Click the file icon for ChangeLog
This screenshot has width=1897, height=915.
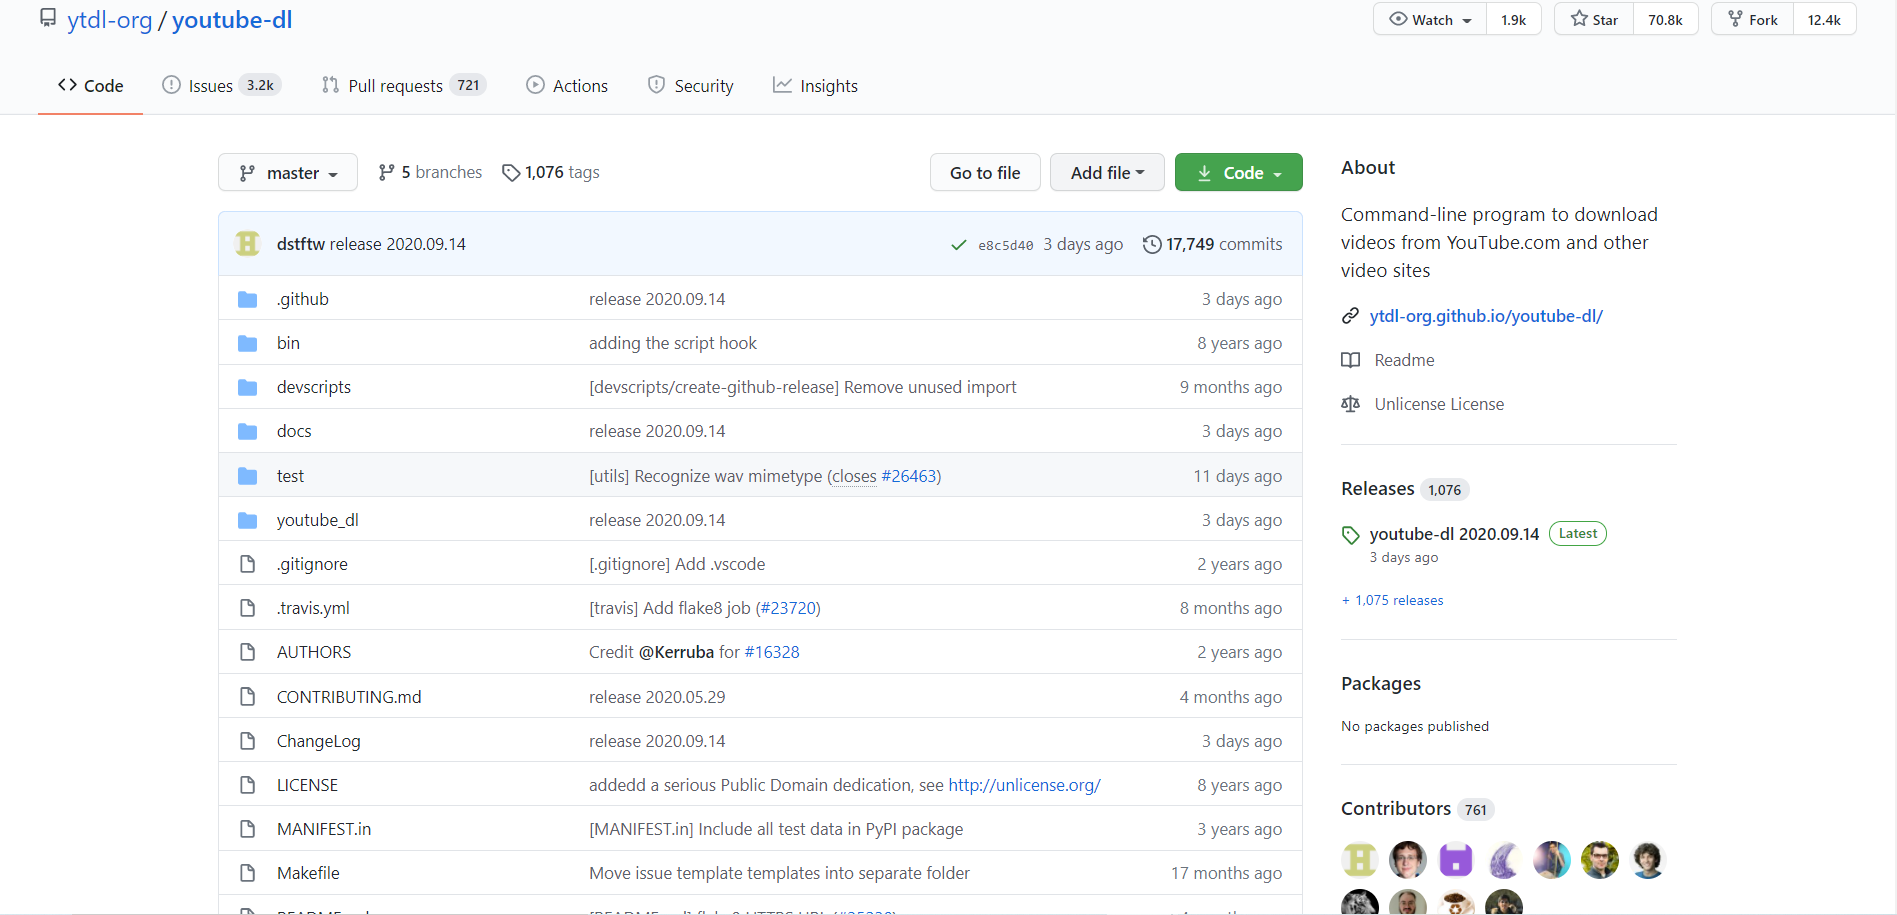tap(247, 741)
